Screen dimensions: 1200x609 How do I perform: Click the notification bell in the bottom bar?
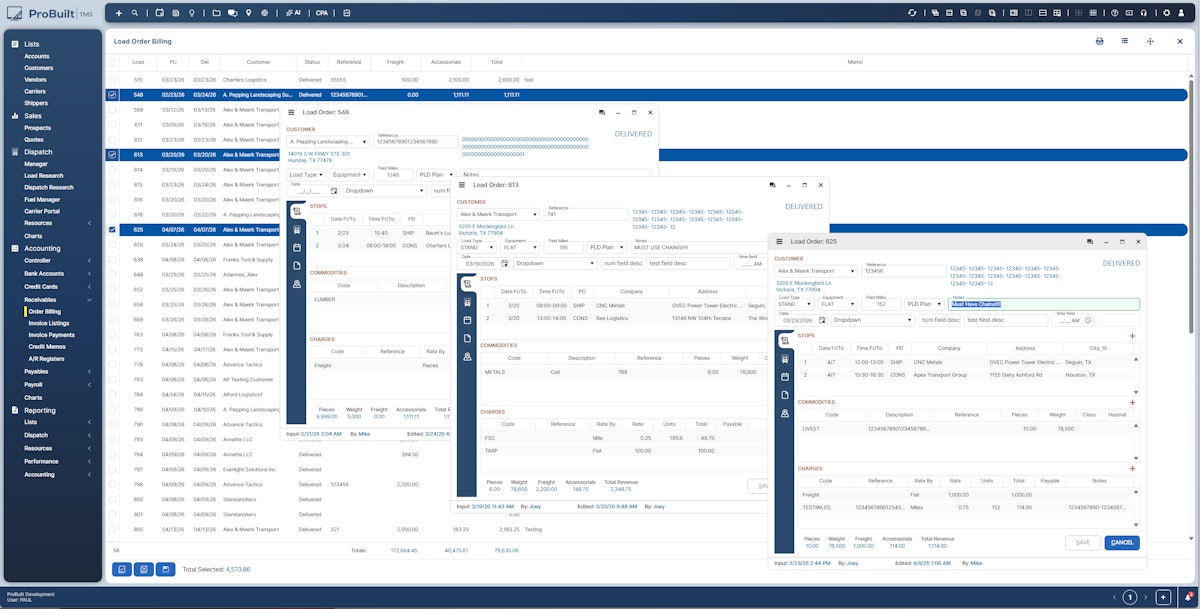(1188, 597)
